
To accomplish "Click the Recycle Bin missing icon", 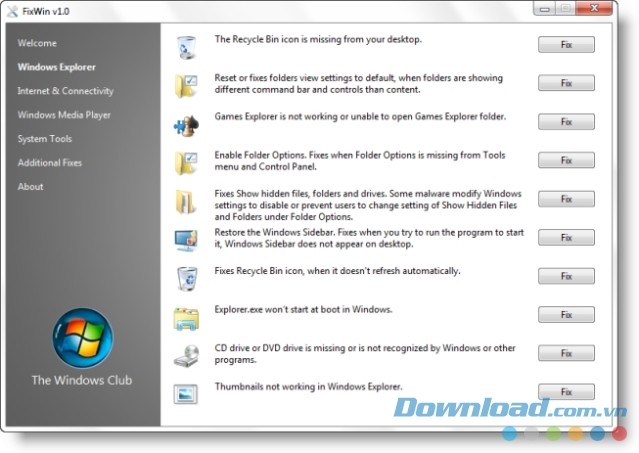I will tap(187, 47).
